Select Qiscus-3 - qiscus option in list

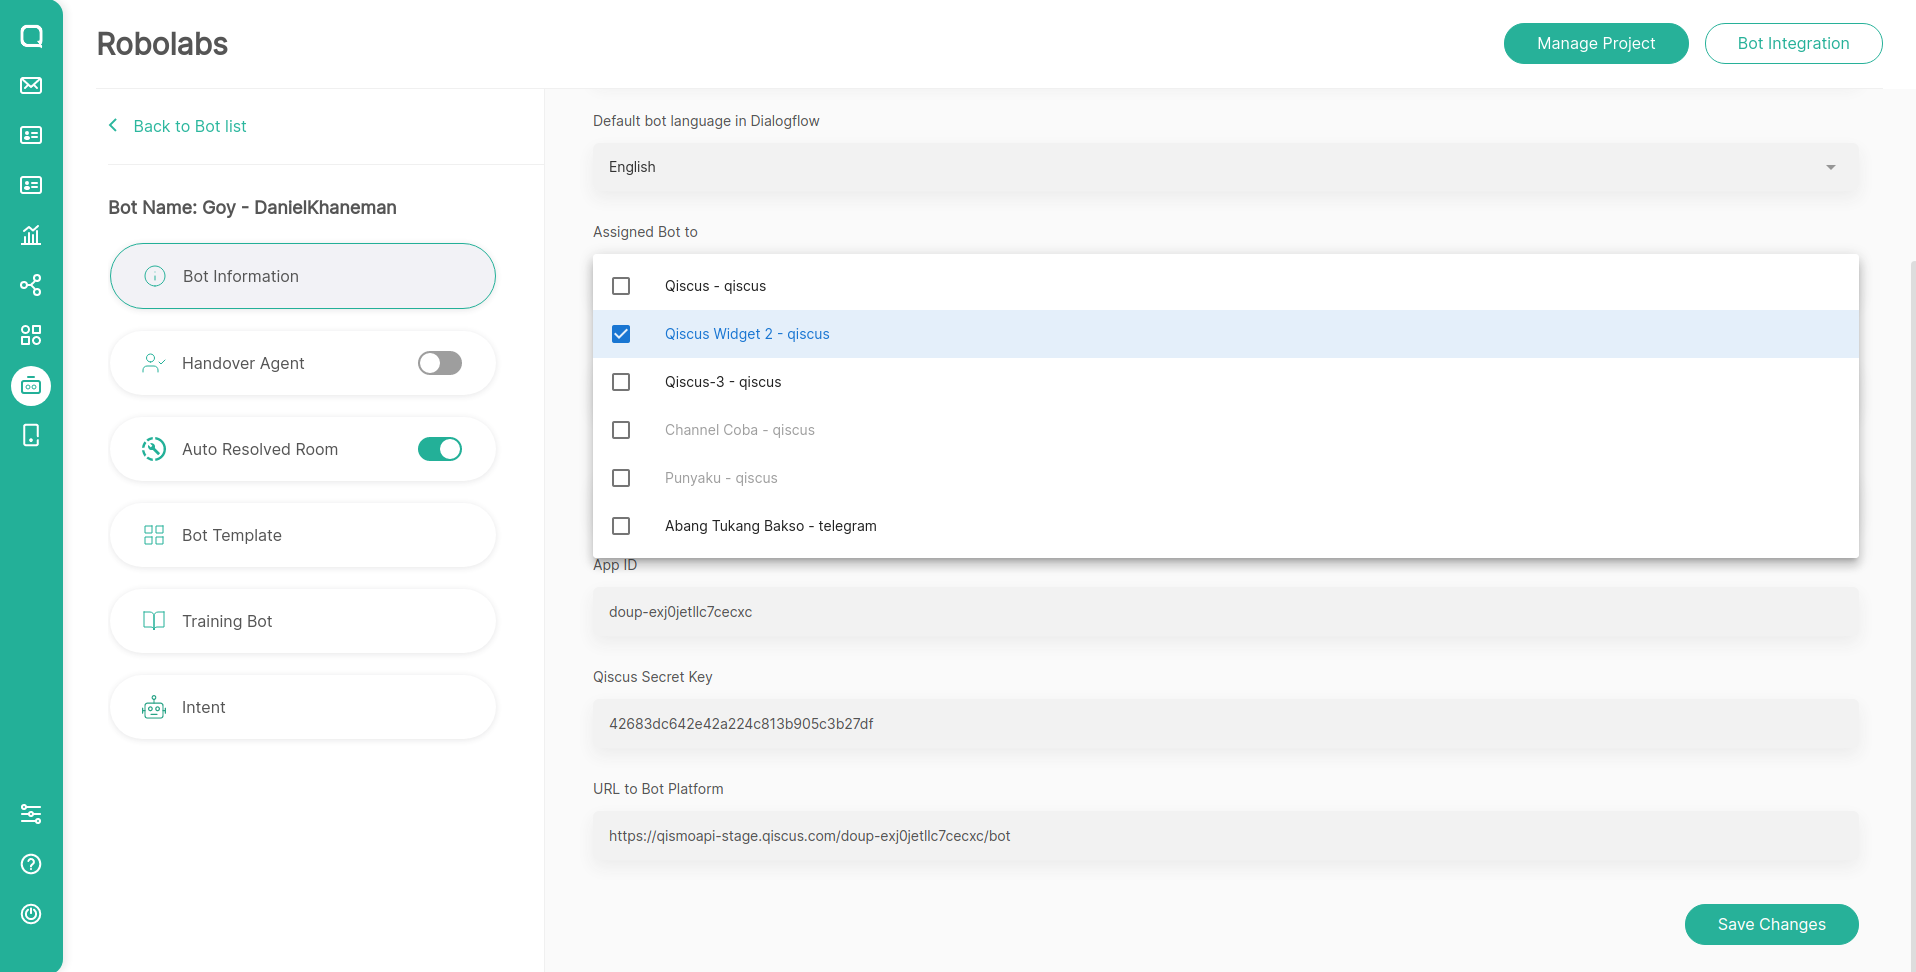(x=723, y=382)
